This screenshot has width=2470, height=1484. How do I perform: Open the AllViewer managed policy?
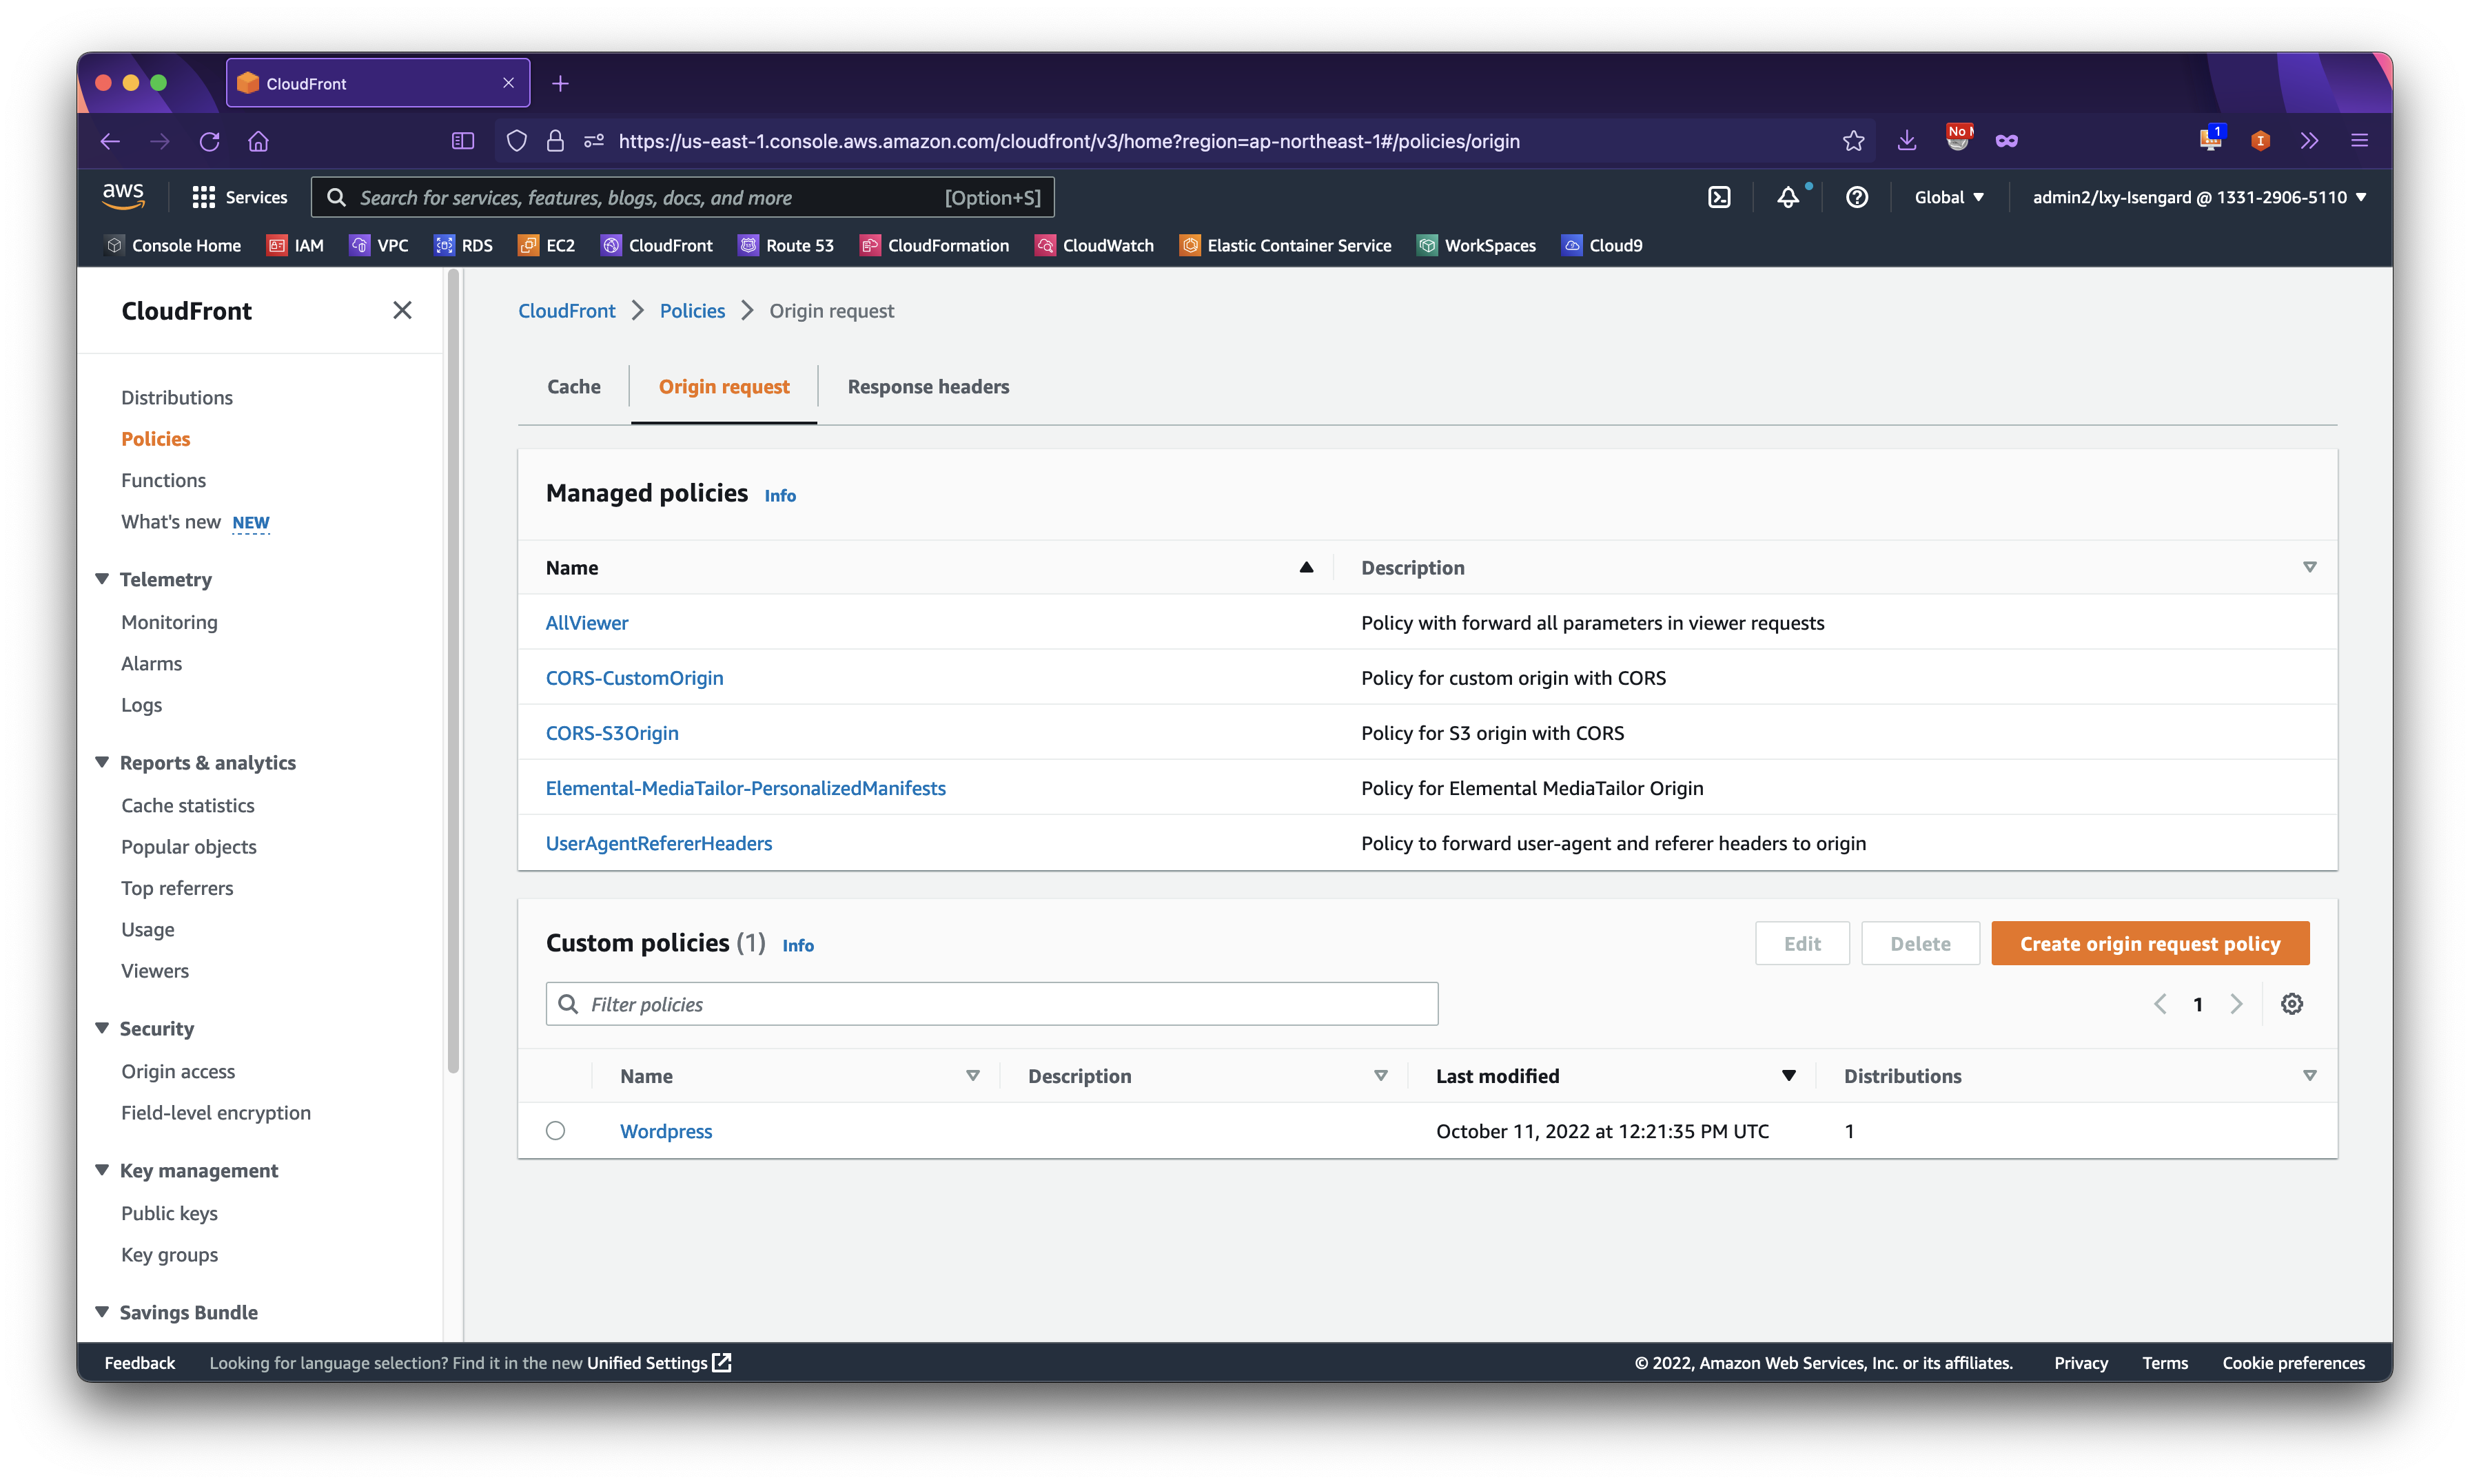click(586, 622)
